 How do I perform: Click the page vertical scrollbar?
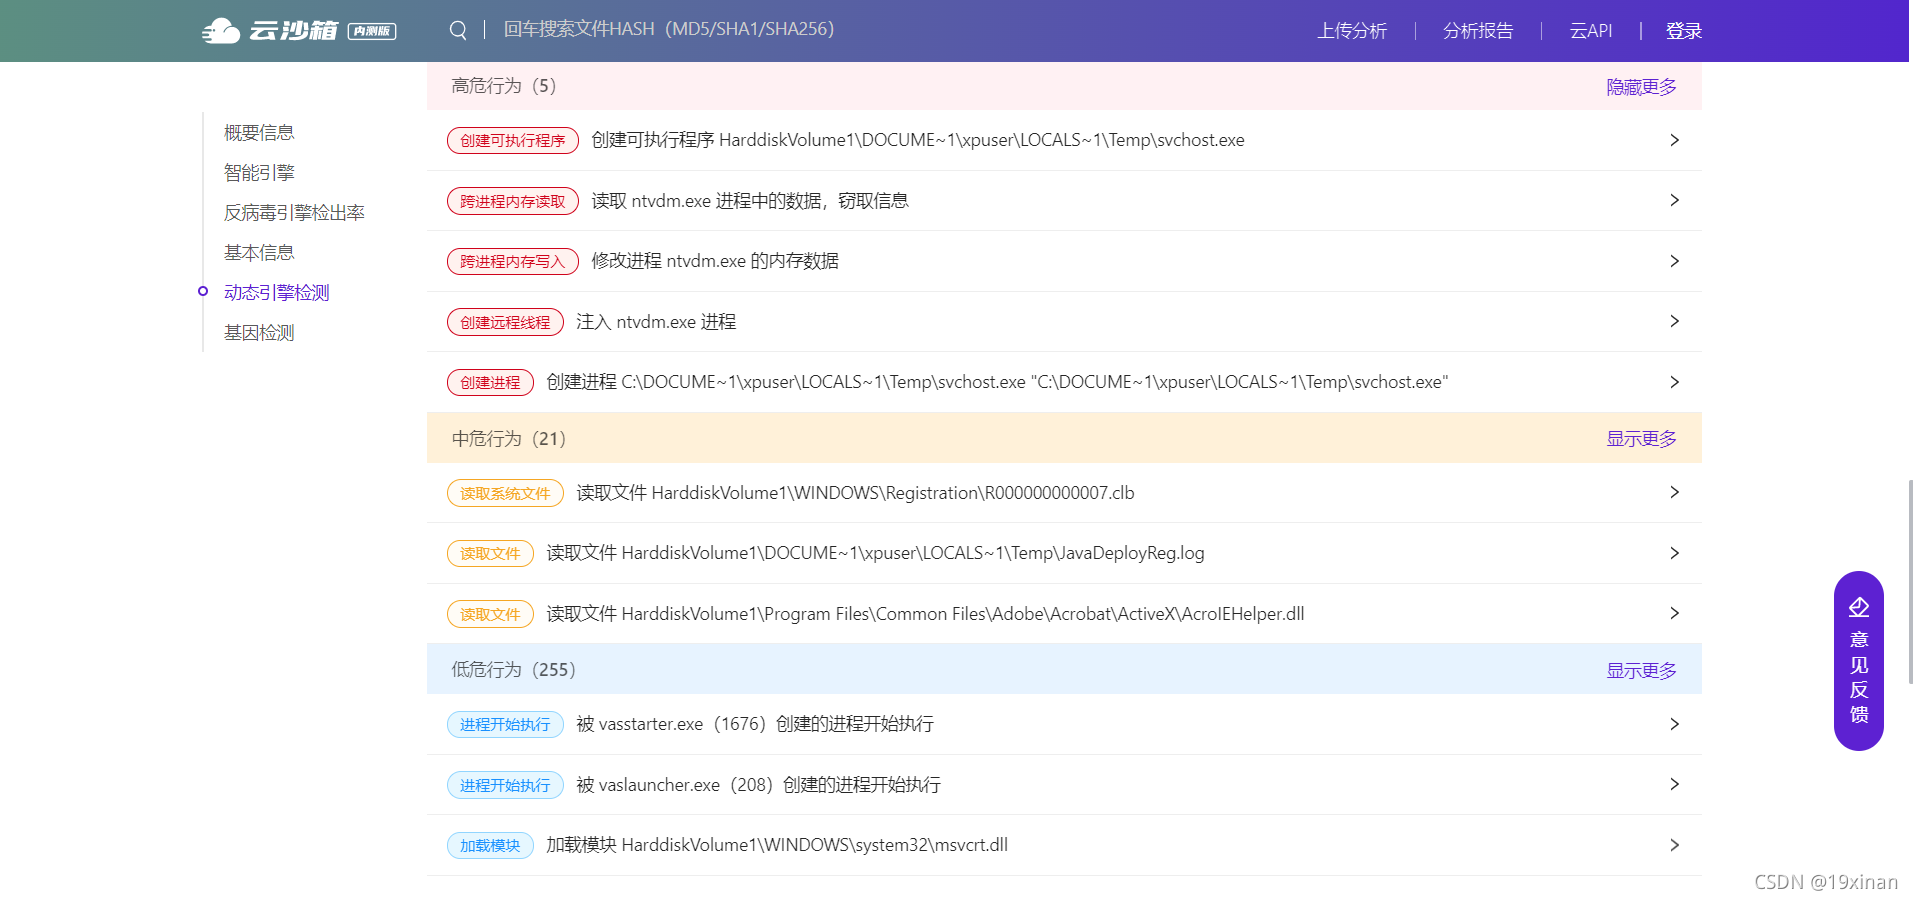click(1909, 580)
